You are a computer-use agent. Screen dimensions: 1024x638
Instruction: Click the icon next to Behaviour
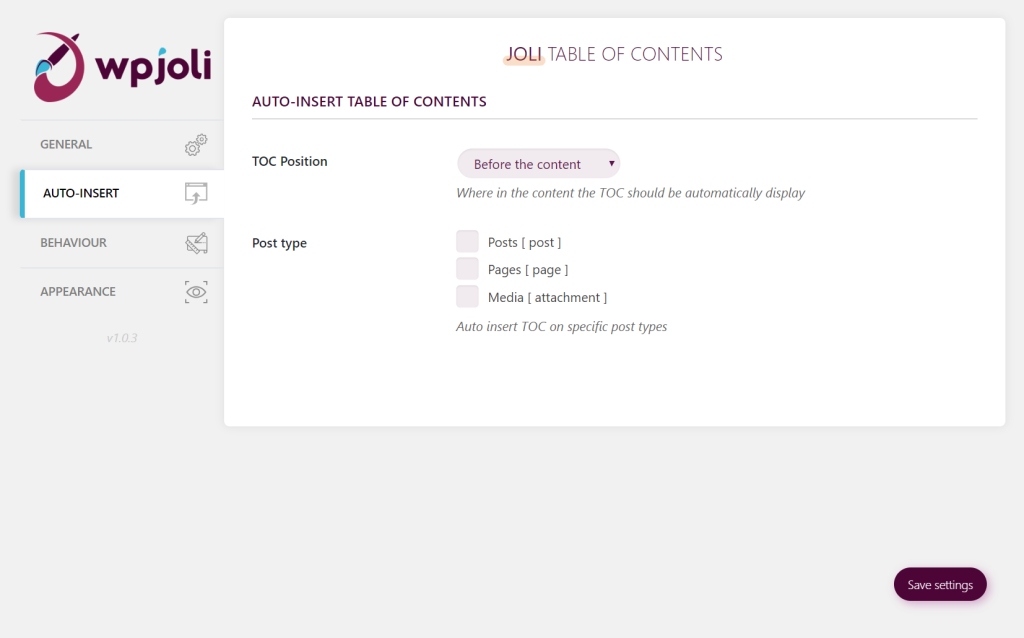coord(196,243)
